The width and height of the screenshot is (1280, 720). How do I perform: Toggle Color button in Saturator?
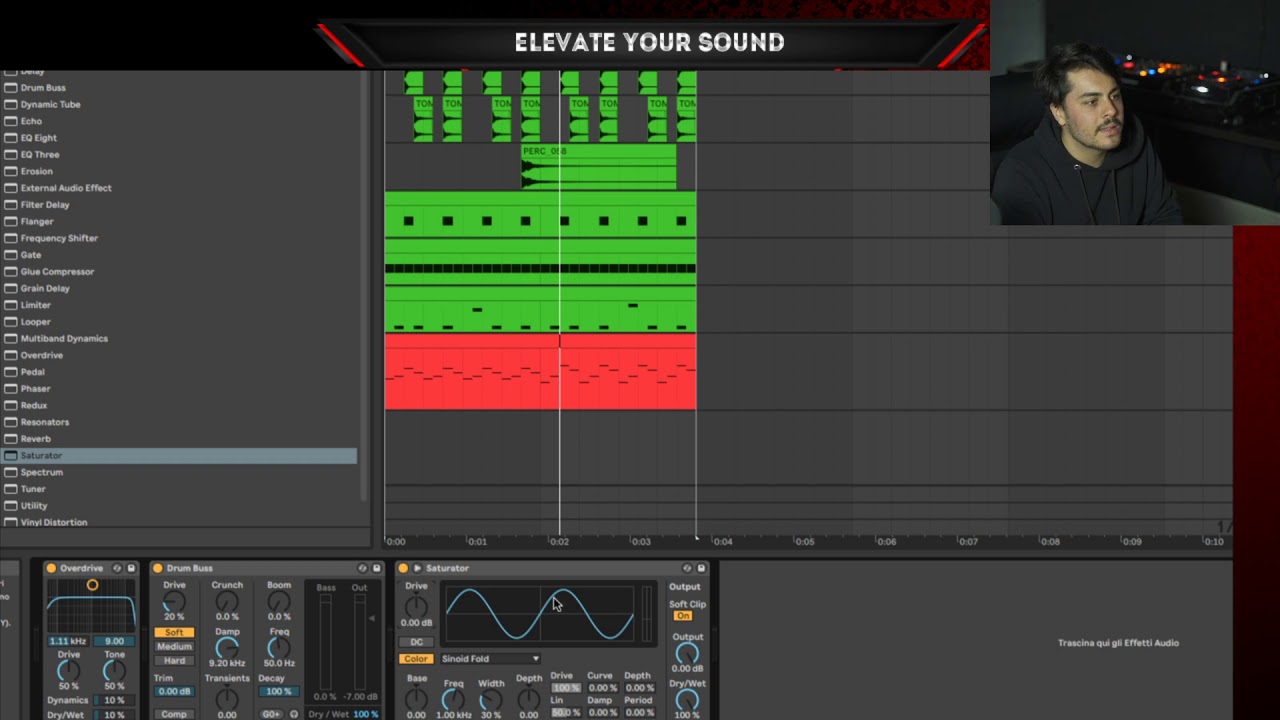[x=417, y=659]
